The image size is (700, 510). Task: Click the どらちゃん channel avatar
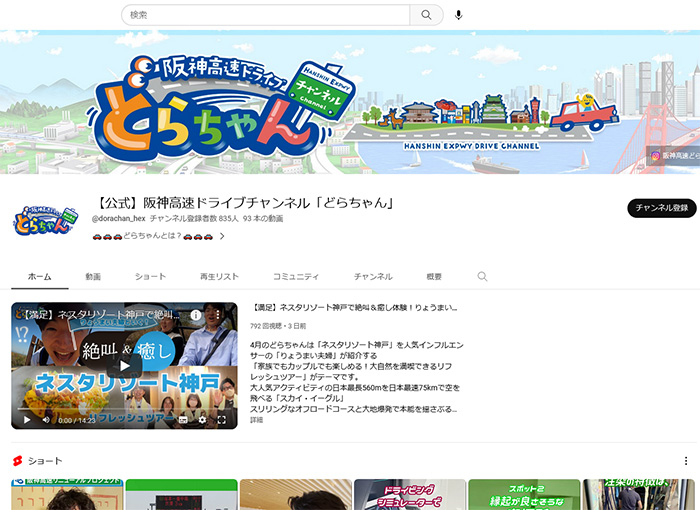[x=45, y=220]
